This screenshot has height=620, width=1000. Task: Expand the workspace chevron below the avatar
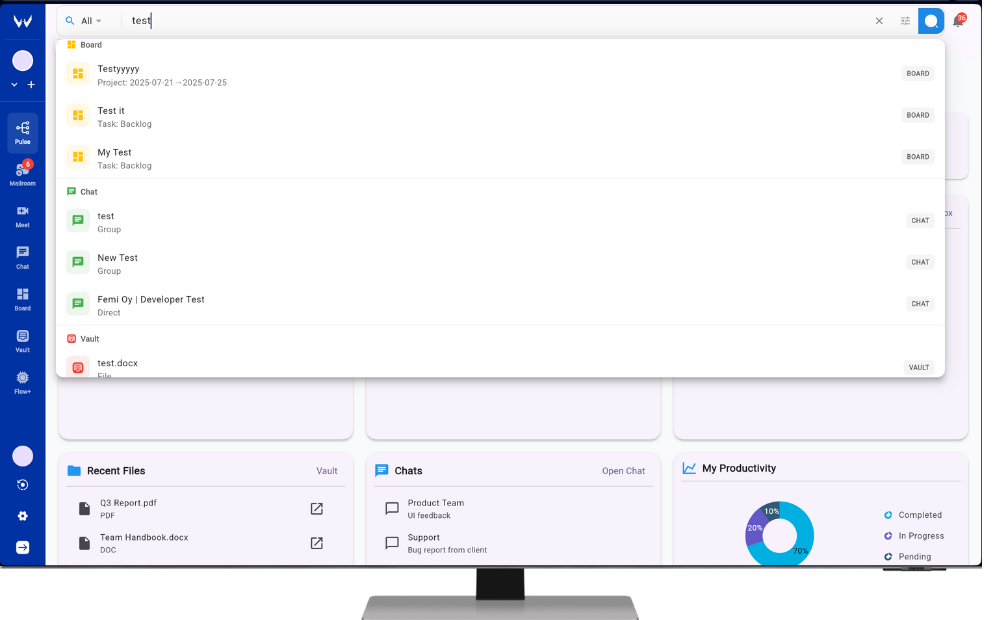(14, 85)
